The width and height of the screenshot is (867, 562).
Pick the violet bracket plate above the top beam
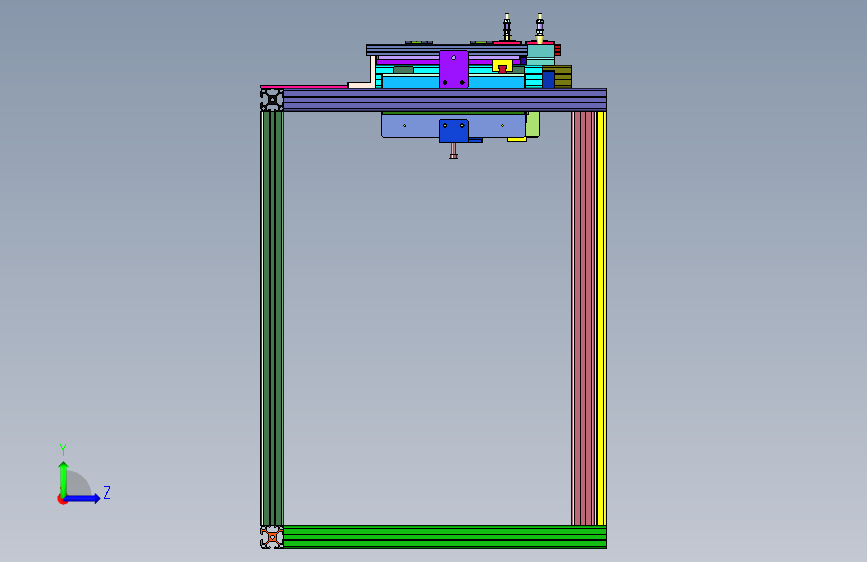(x=454, y=69)
